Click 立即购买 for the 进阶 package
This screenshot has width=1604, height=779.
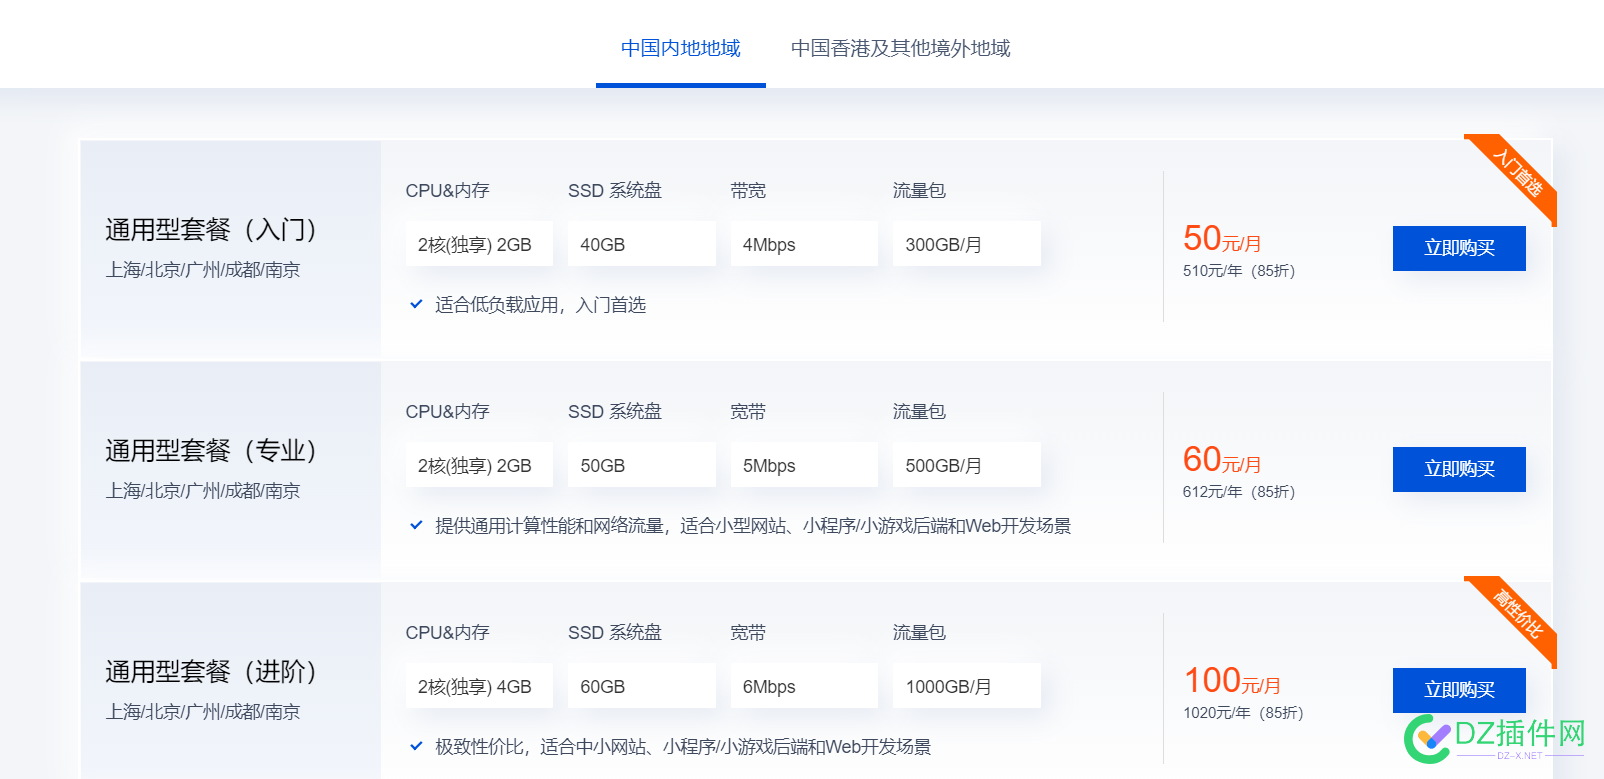pos(1459,690)
